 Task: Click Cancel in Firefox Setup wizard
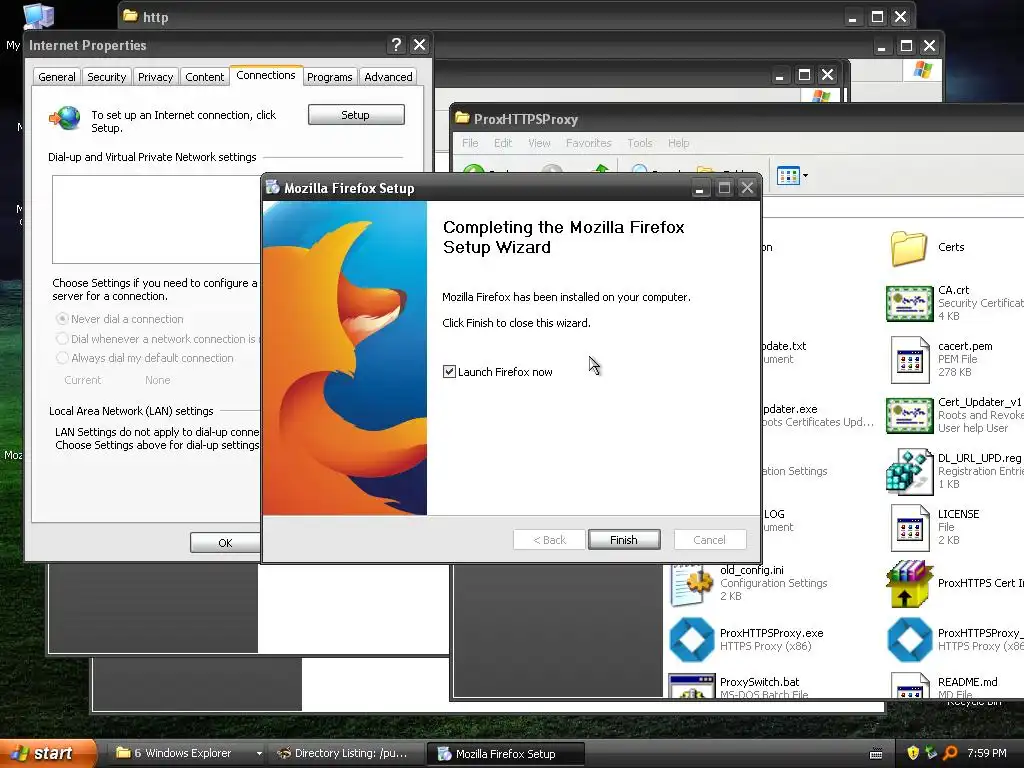tap(709, 539)
